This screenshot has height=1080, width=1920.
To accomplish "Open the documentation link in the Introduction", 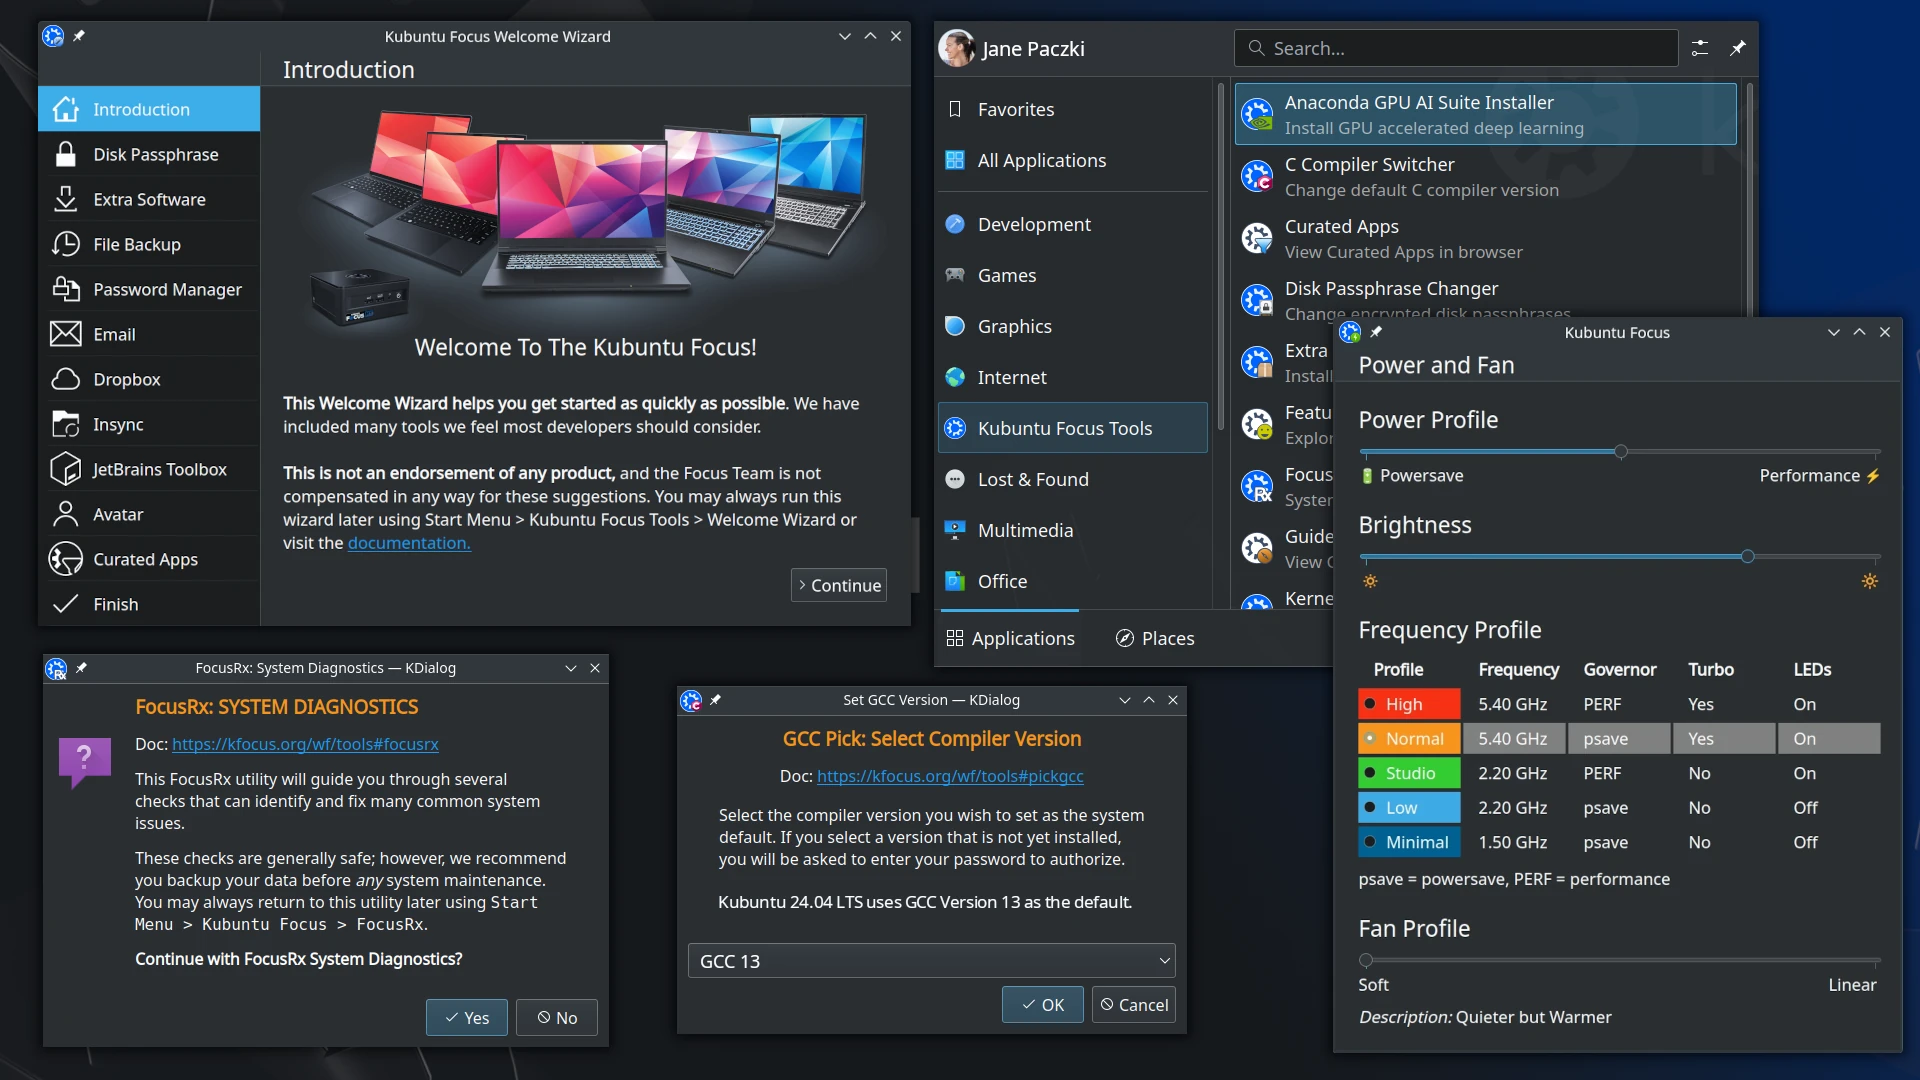I will 407,543.
